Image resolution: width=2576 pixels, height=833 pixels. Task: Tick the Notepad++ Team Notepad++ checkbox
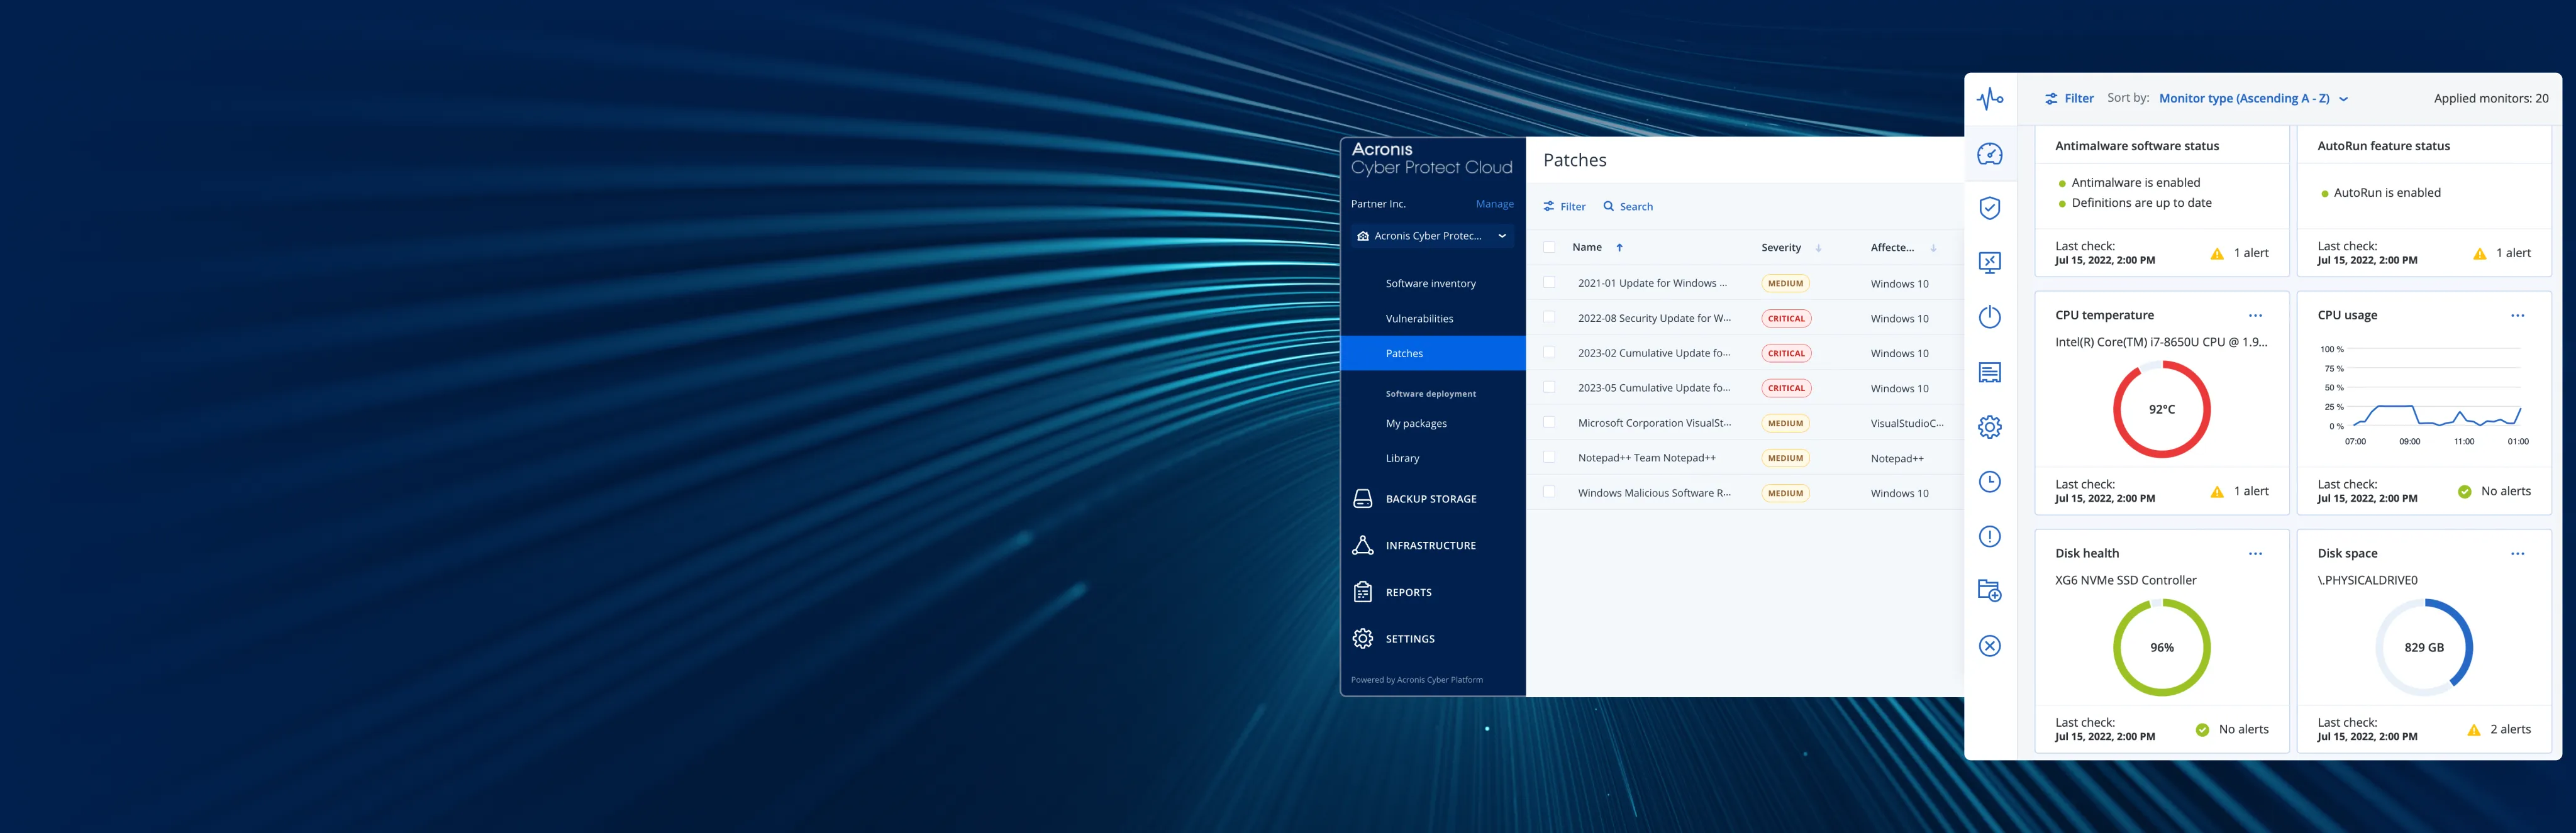click(x=1549, y=457)
